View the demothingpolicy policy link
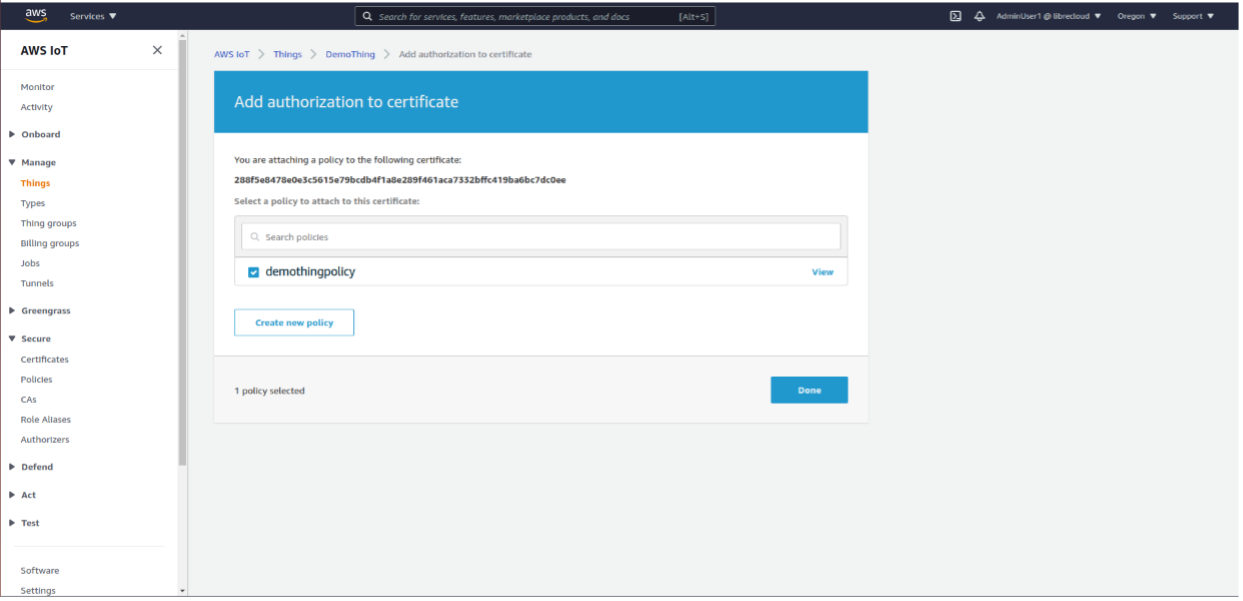The height and width of the screenshot is (601, 1243). point(822,272)
